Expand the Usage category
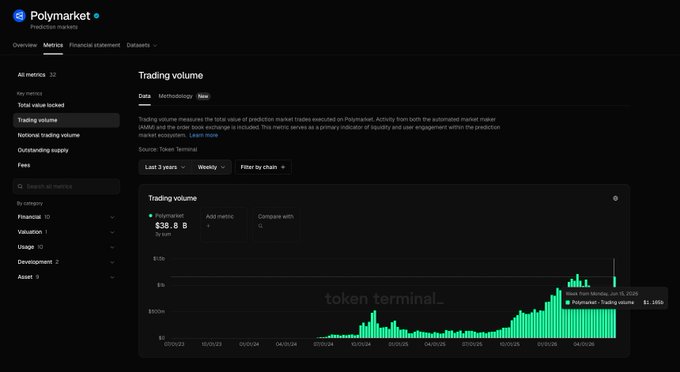 [66, 247]
